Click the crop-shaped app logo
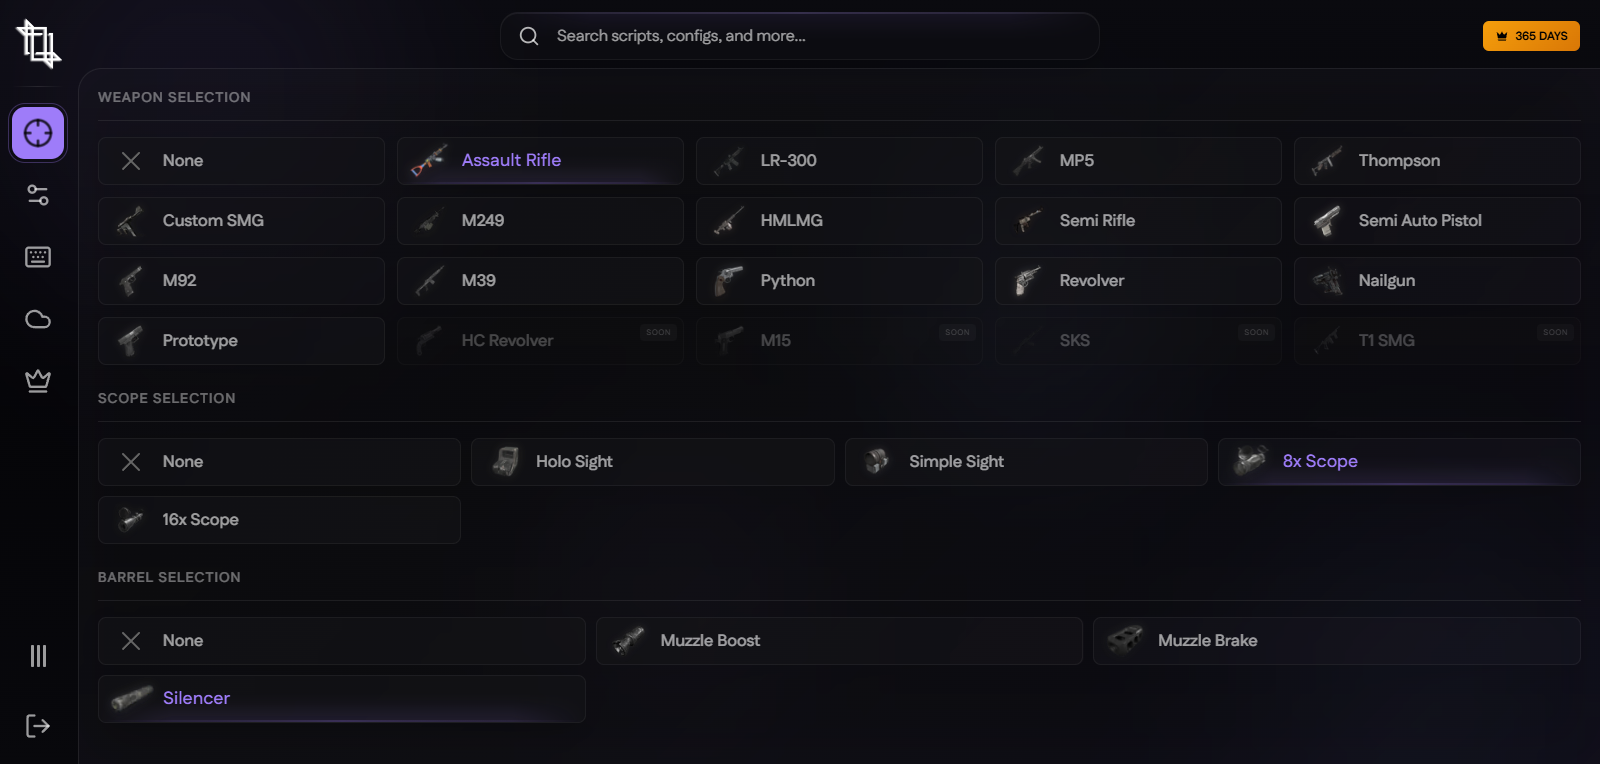This screenshot has height=764, width=1600. click(x=38, y=44)
